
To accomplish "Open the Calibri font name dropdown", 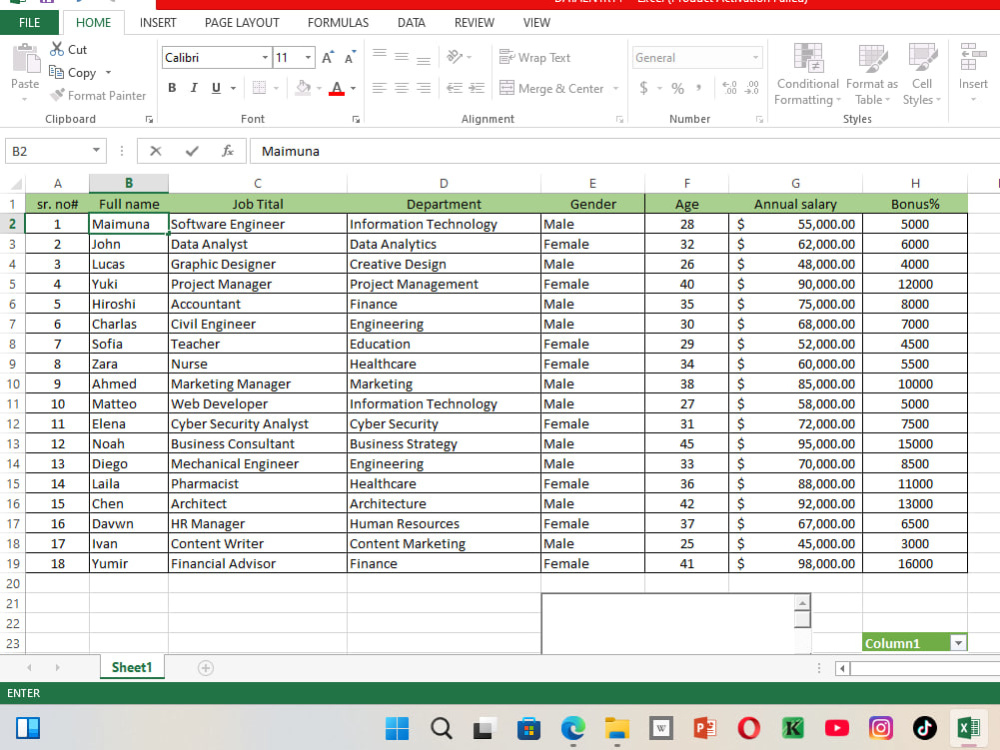I will pos(265,57).
